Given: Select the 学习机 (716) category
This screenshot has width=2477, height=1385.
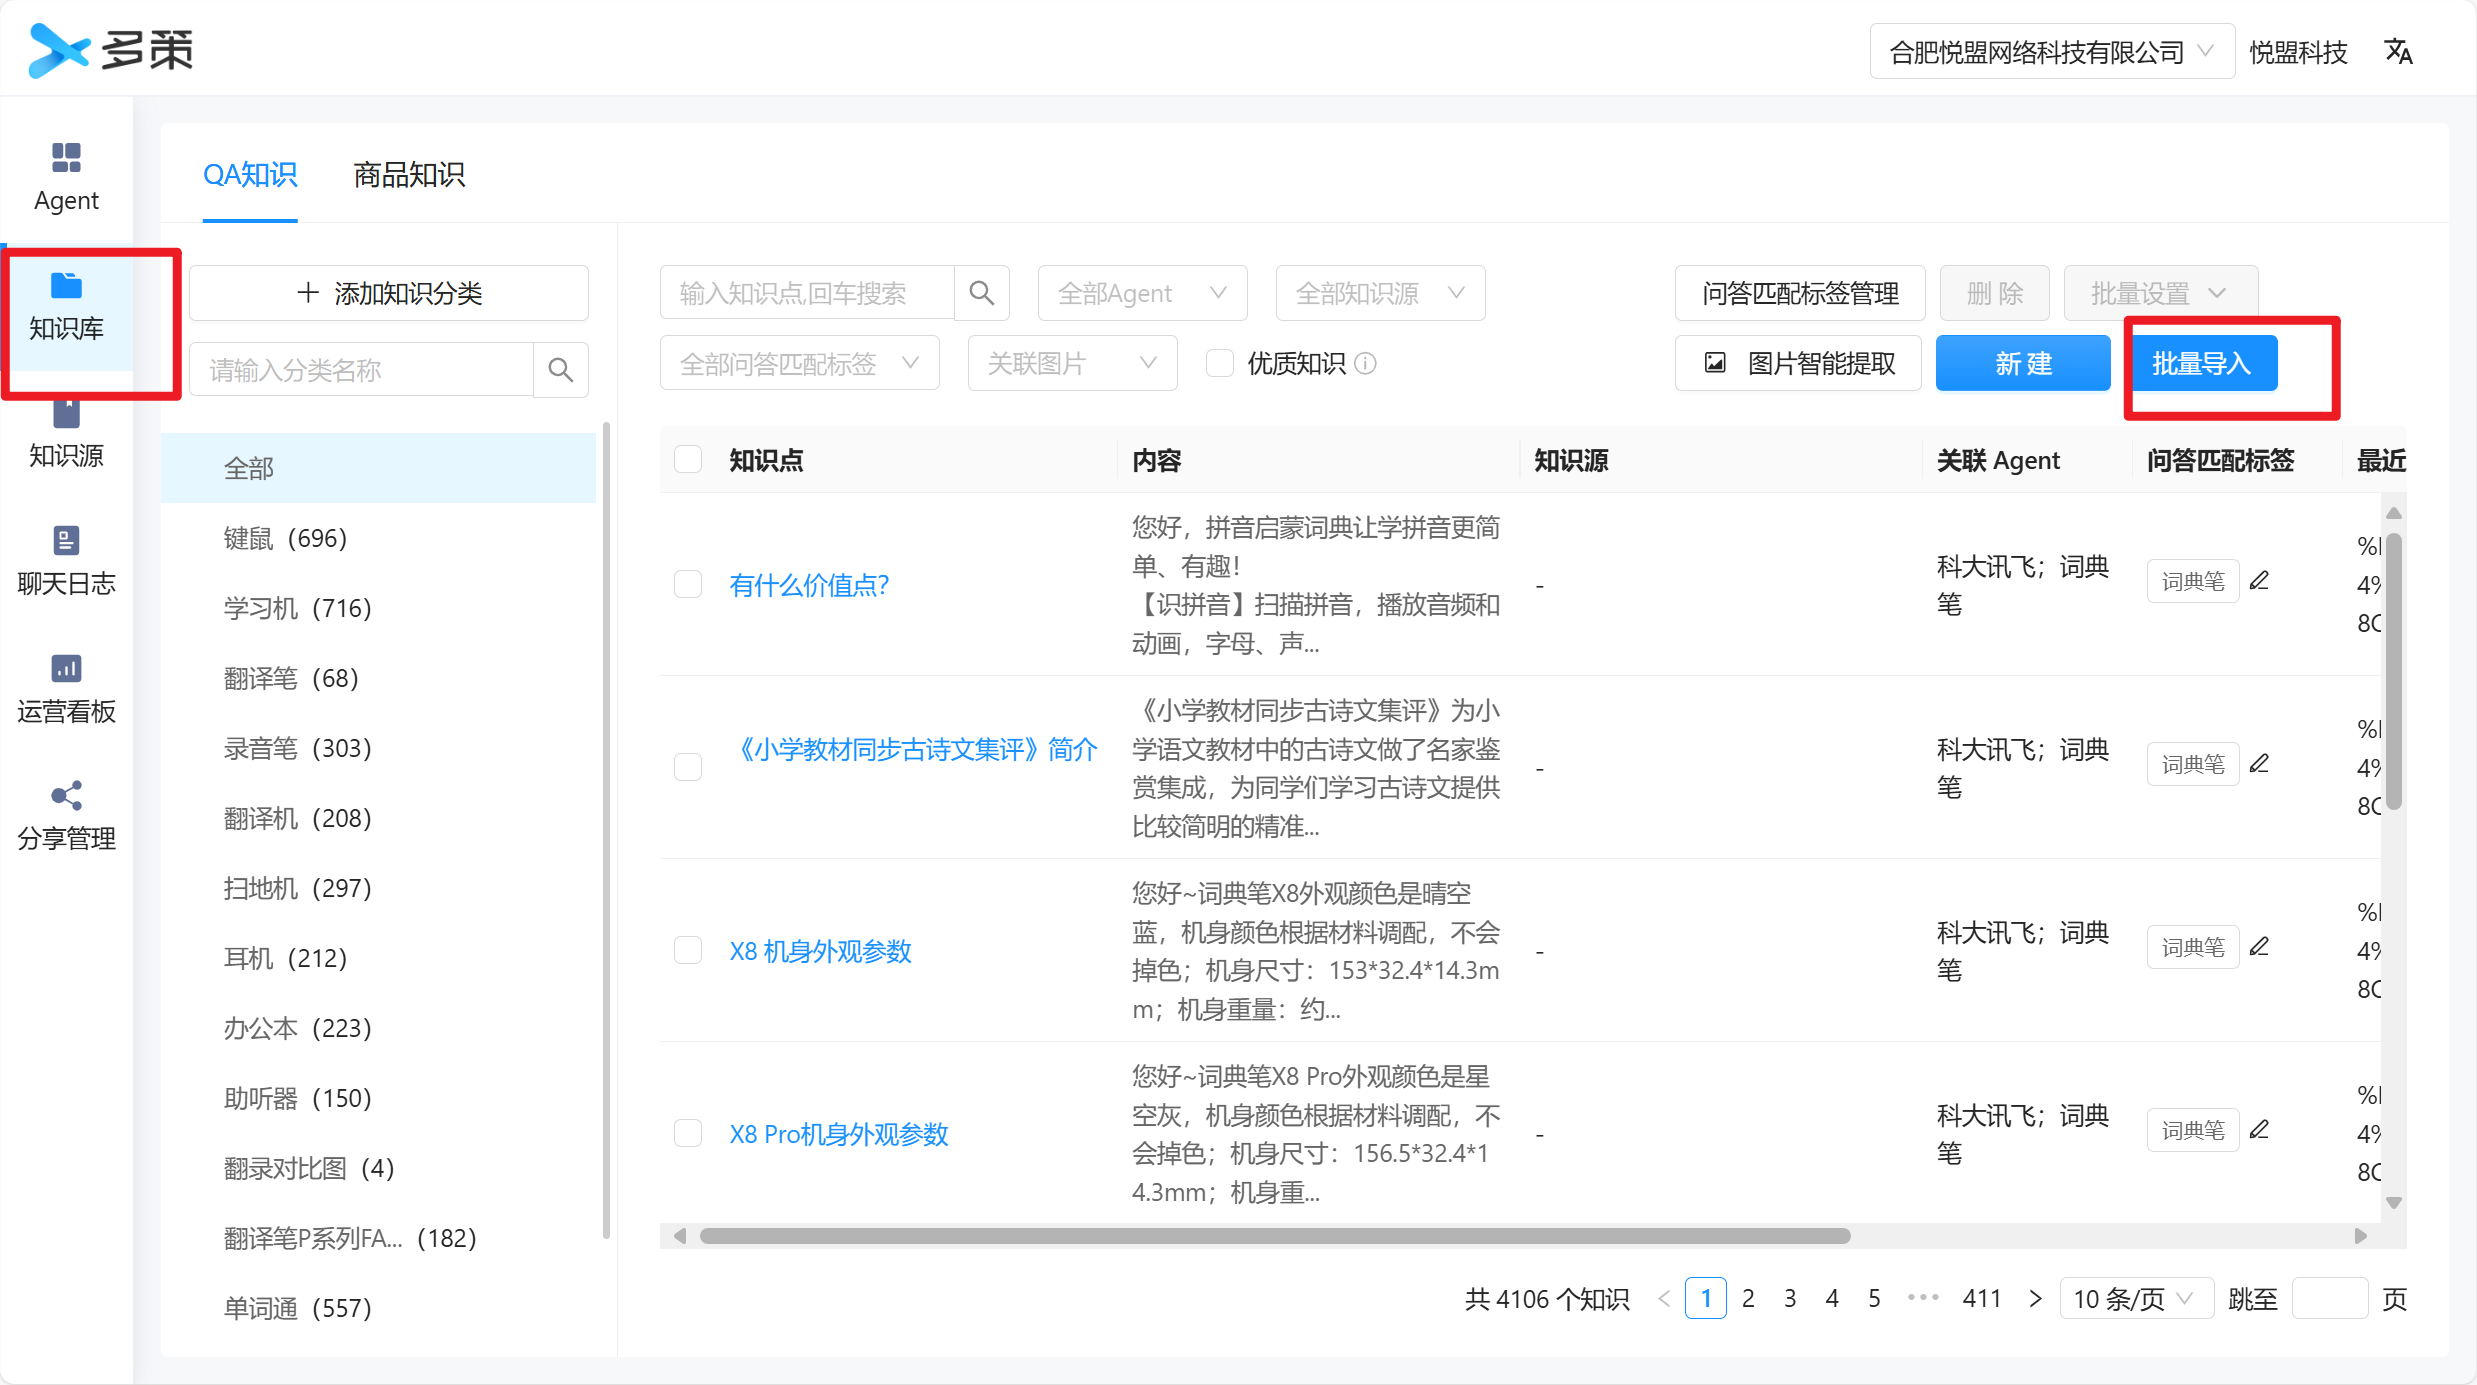Looking at the screenshot, I should [x=378, y=608].
